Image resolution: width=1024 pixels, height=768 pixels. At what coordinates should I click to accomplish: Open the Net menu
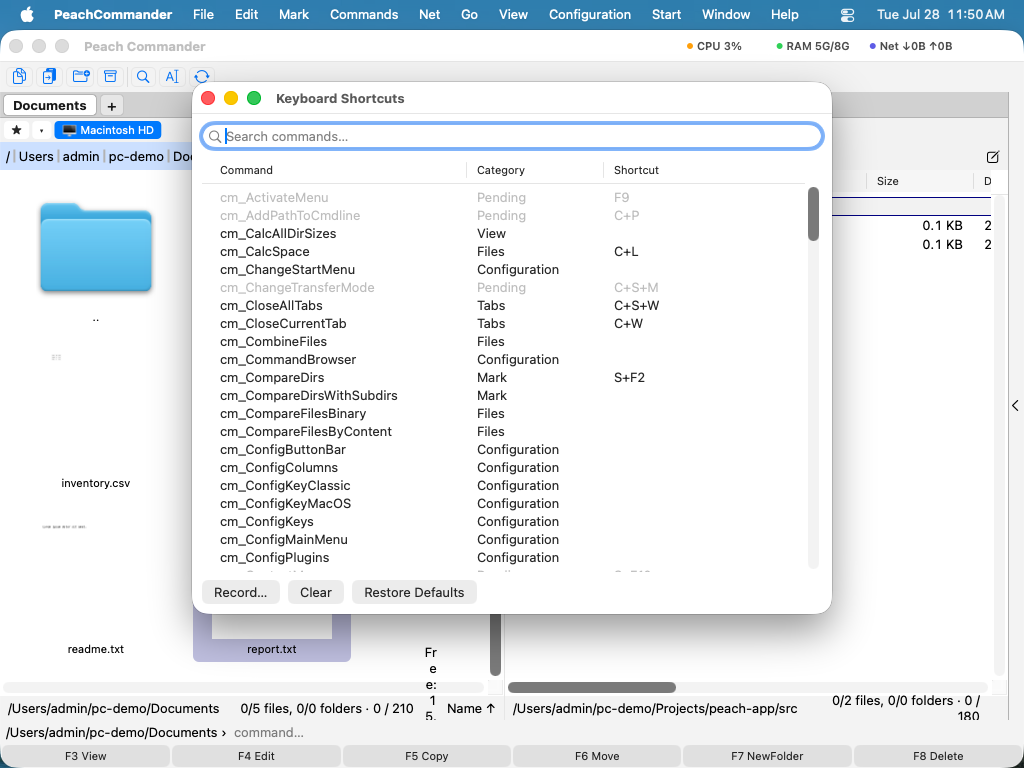430,14
